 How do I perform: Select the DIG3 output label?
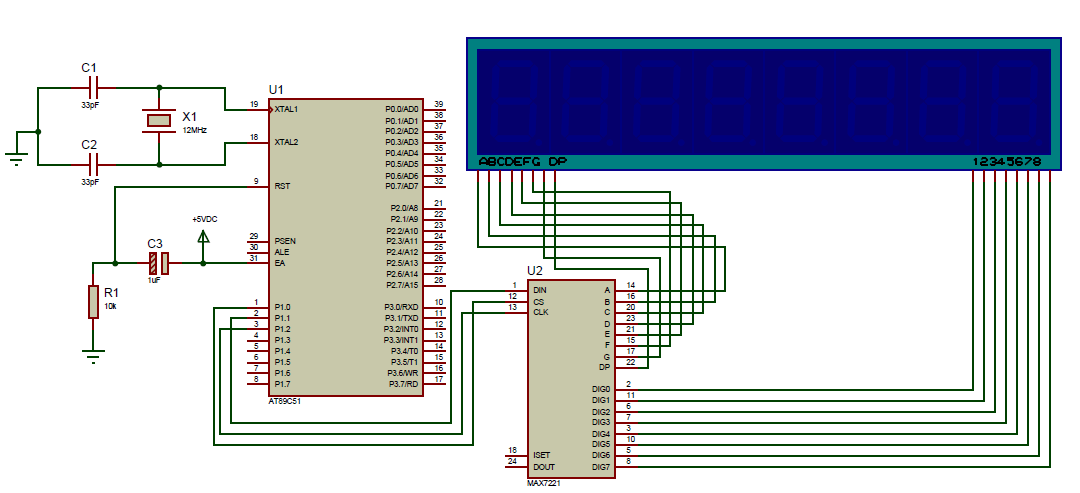pos(601,422)
